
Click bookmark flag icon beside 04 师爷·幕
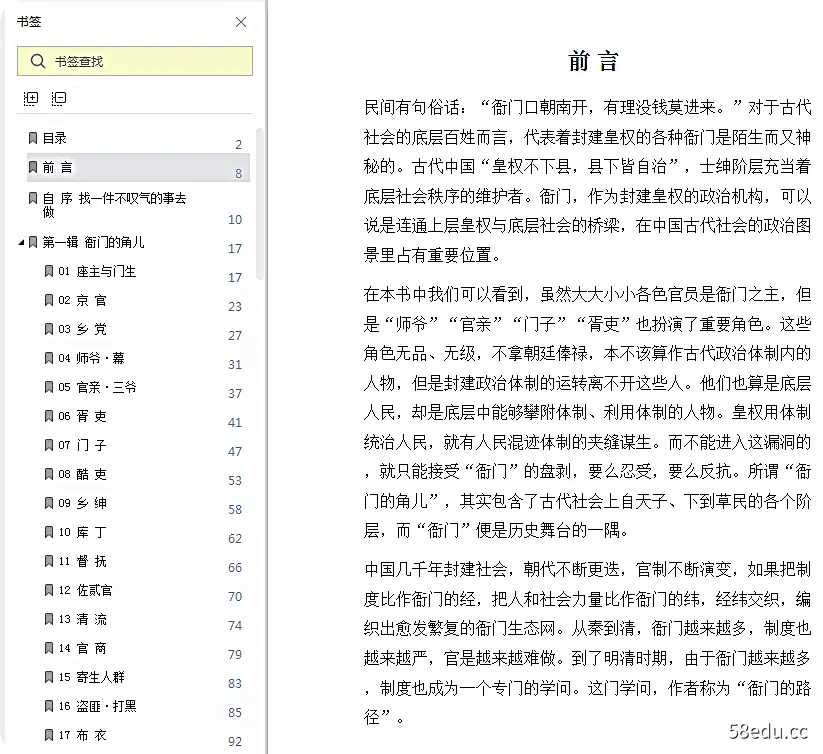[49, 358]
